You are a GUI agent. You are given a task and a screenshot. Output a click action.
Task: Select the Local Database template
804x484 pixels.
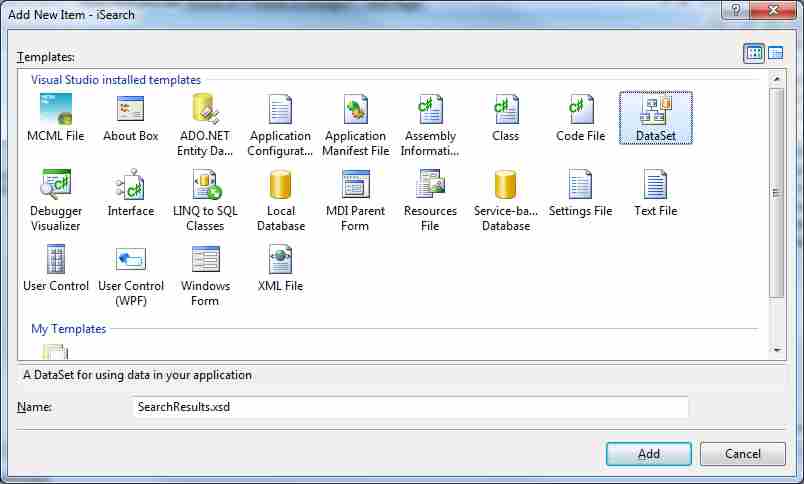click(280, 200)
